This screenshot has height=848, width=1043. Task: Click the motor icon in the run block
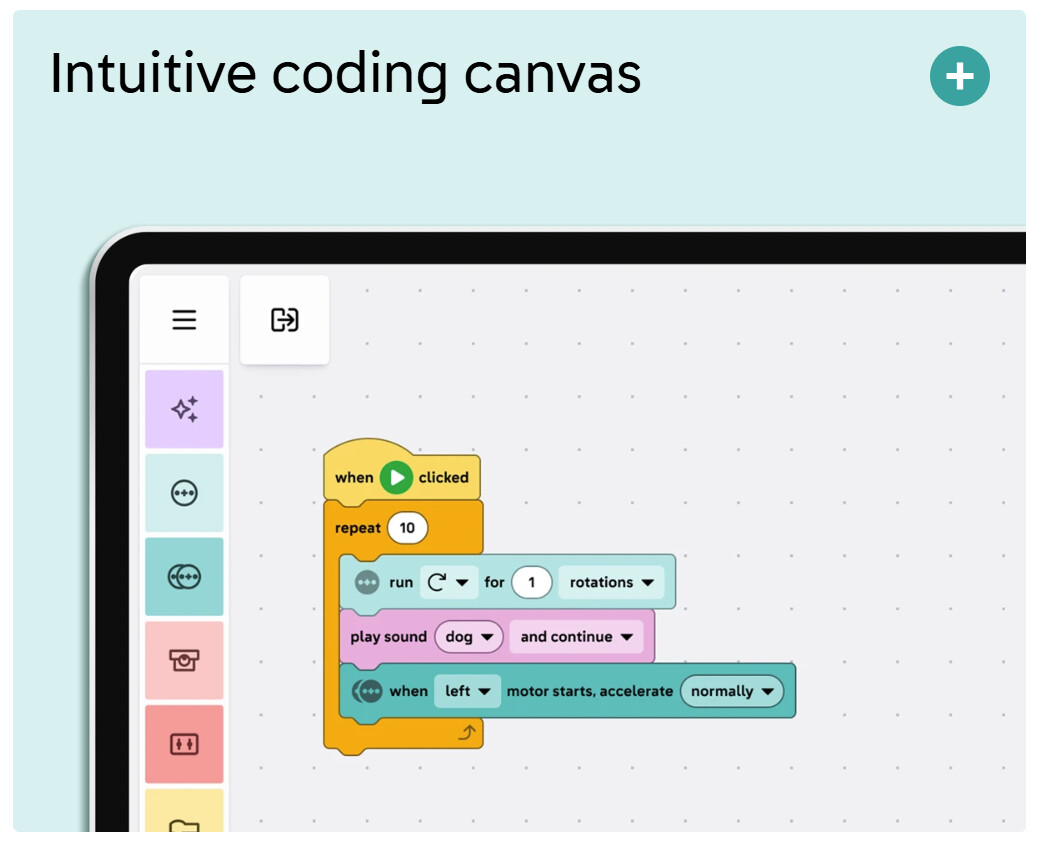click(x=367, y=582)
